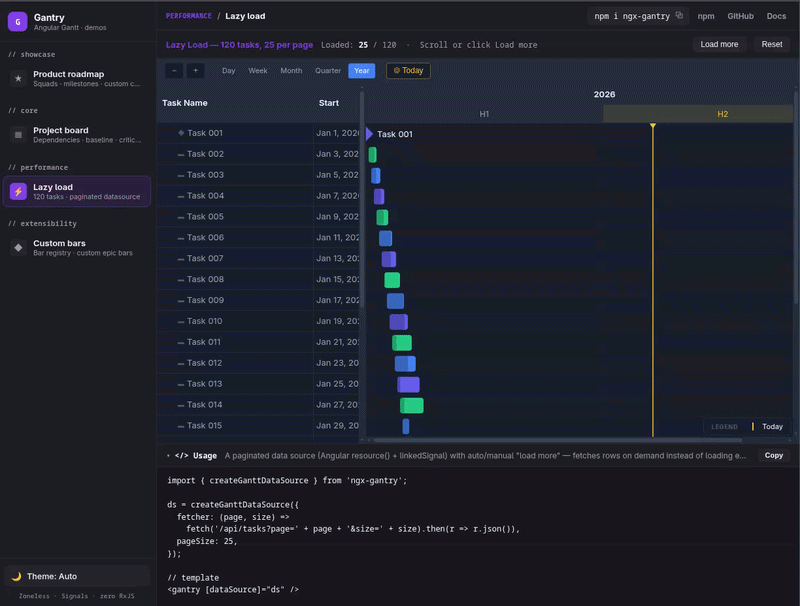Screen dimensions: 800x606
Task: Open the Lazy load demo
Action: click(77, 191)
